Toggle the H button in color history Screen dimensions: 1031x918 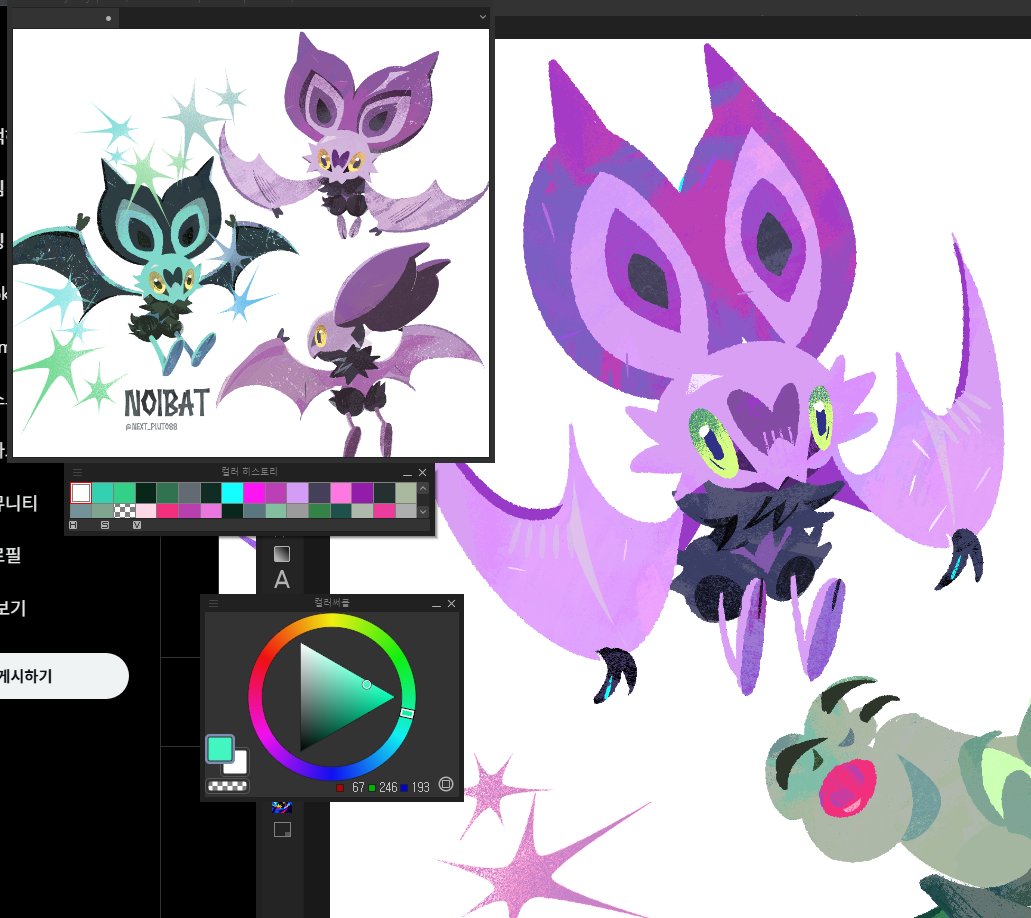[x=73, y=525]
